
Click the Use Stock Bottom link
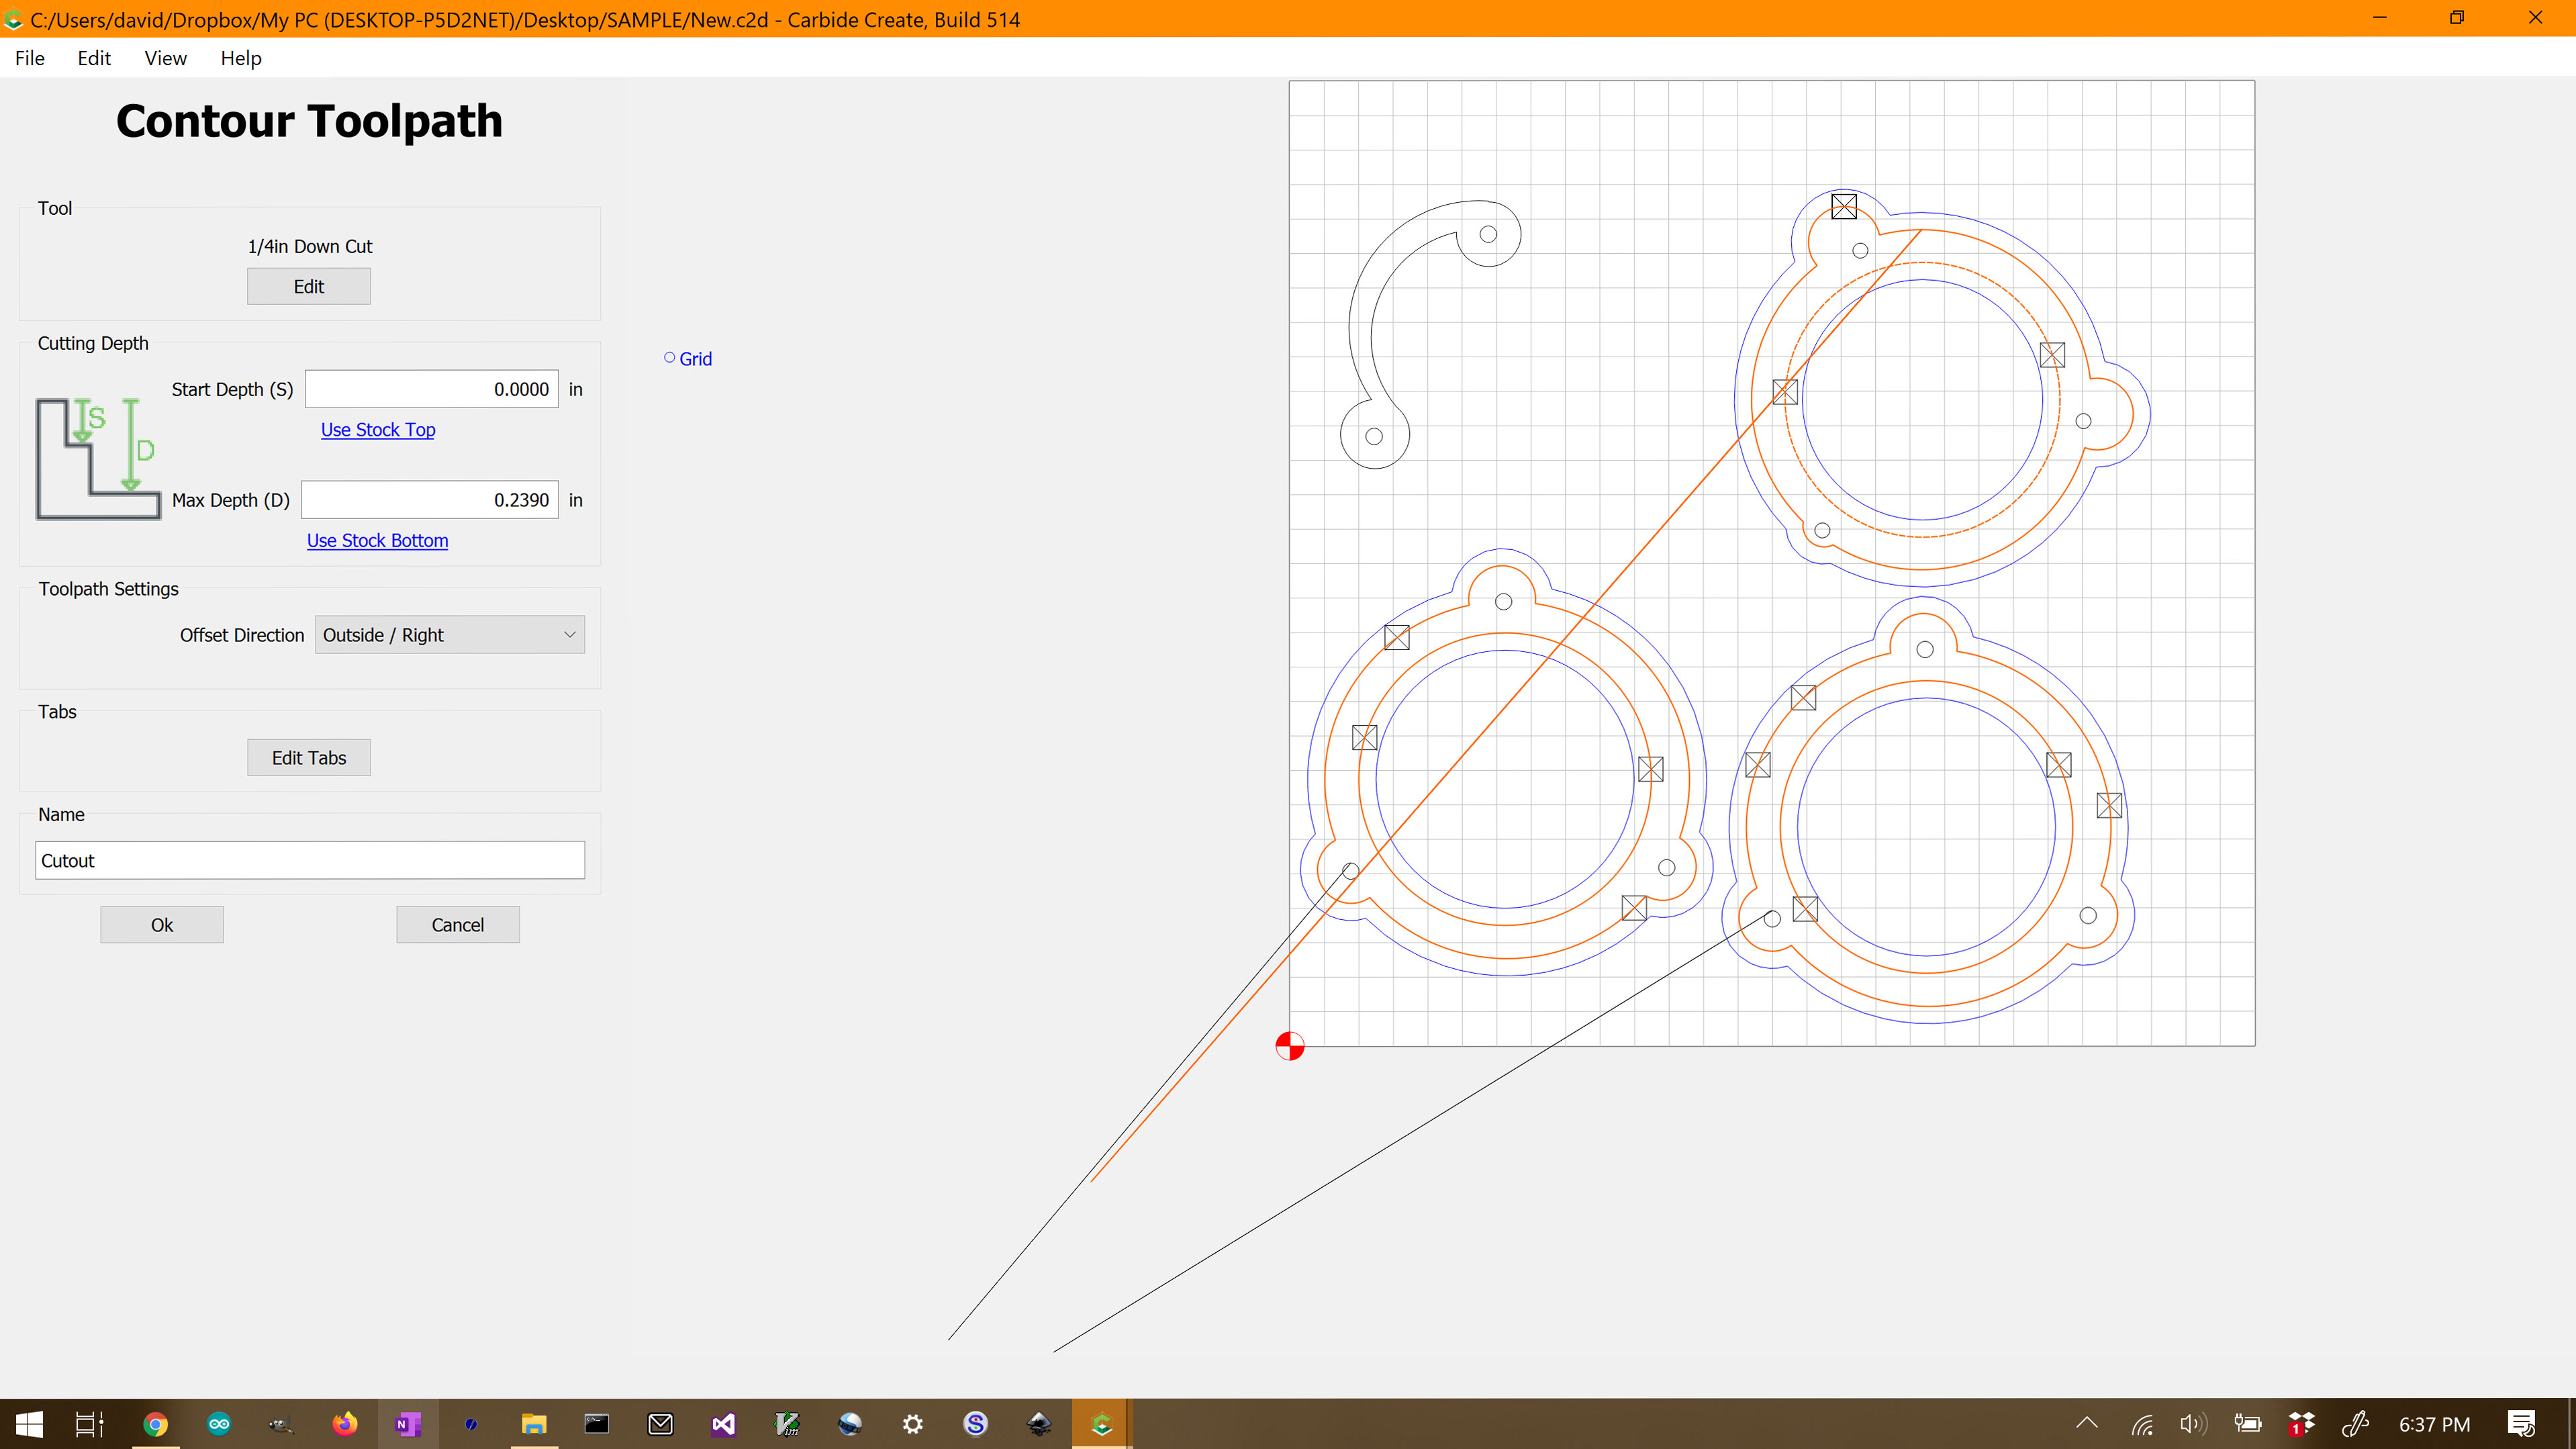click(377, 540)
